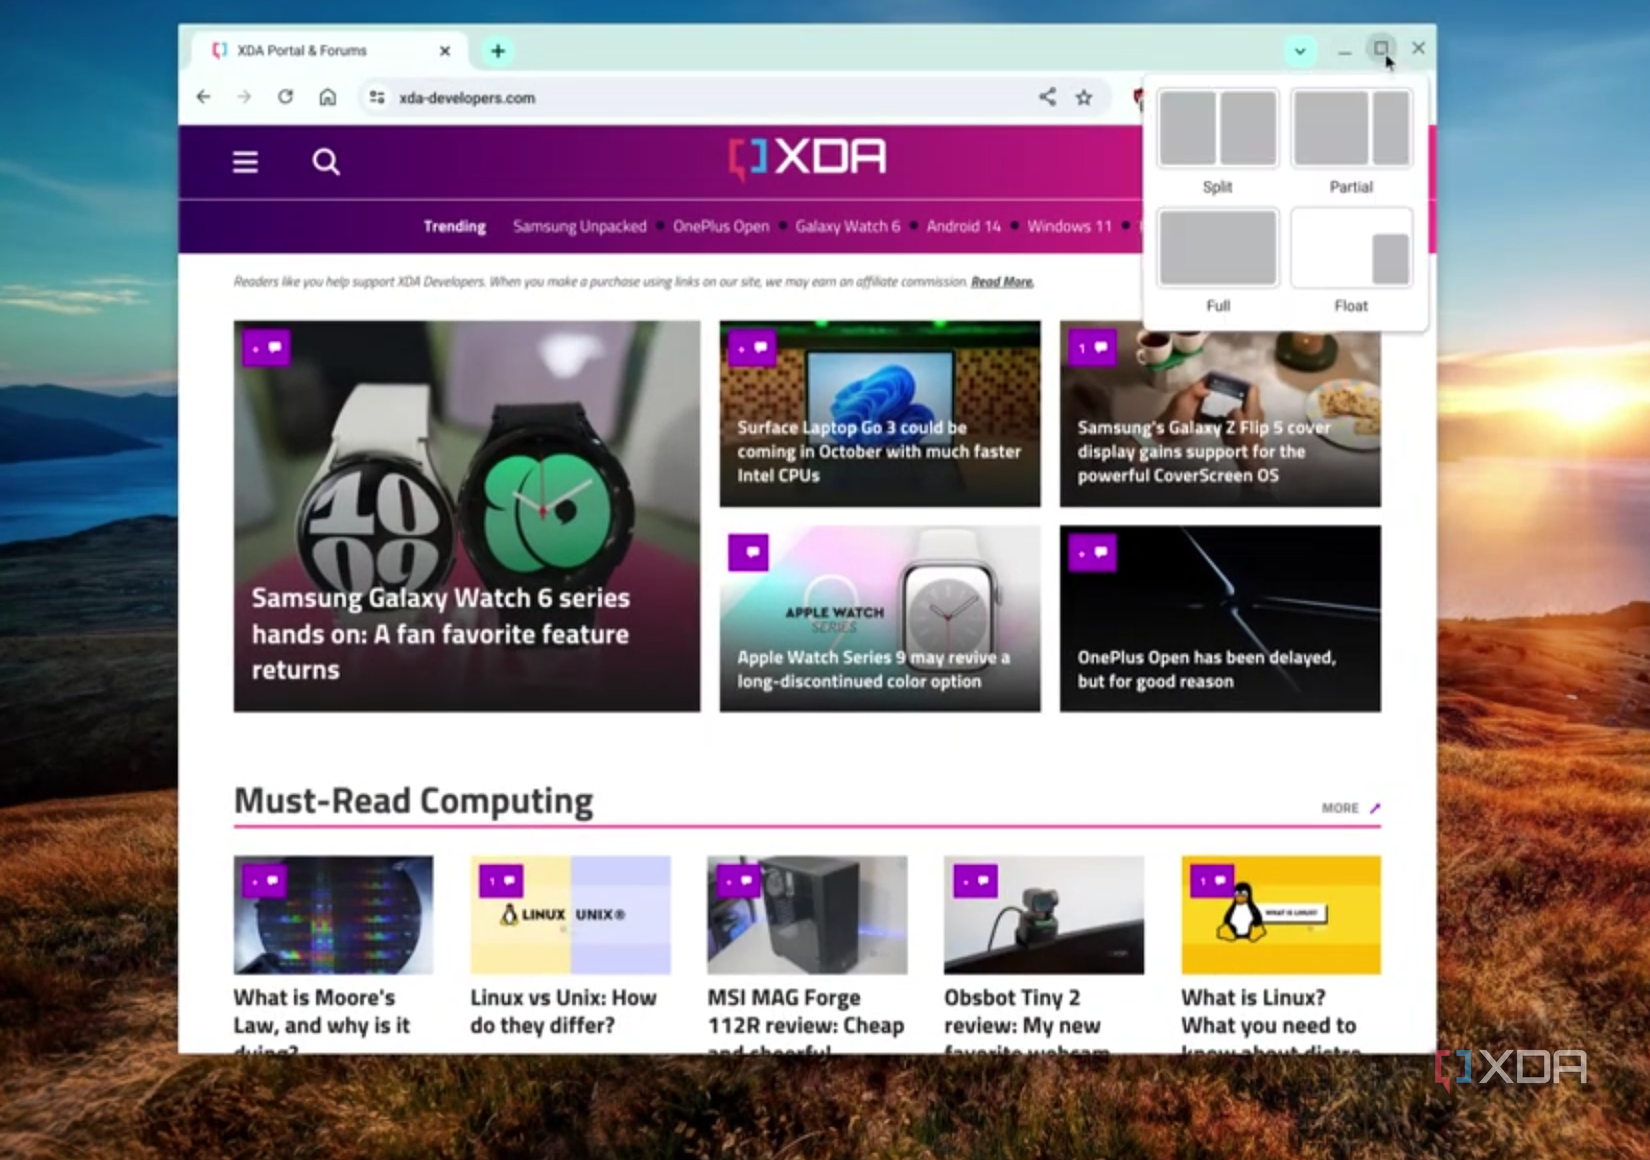Screen dimensions: 1650x1160
Task: Open comments badge on OnePlus Open card
Action: (1092, 552)
